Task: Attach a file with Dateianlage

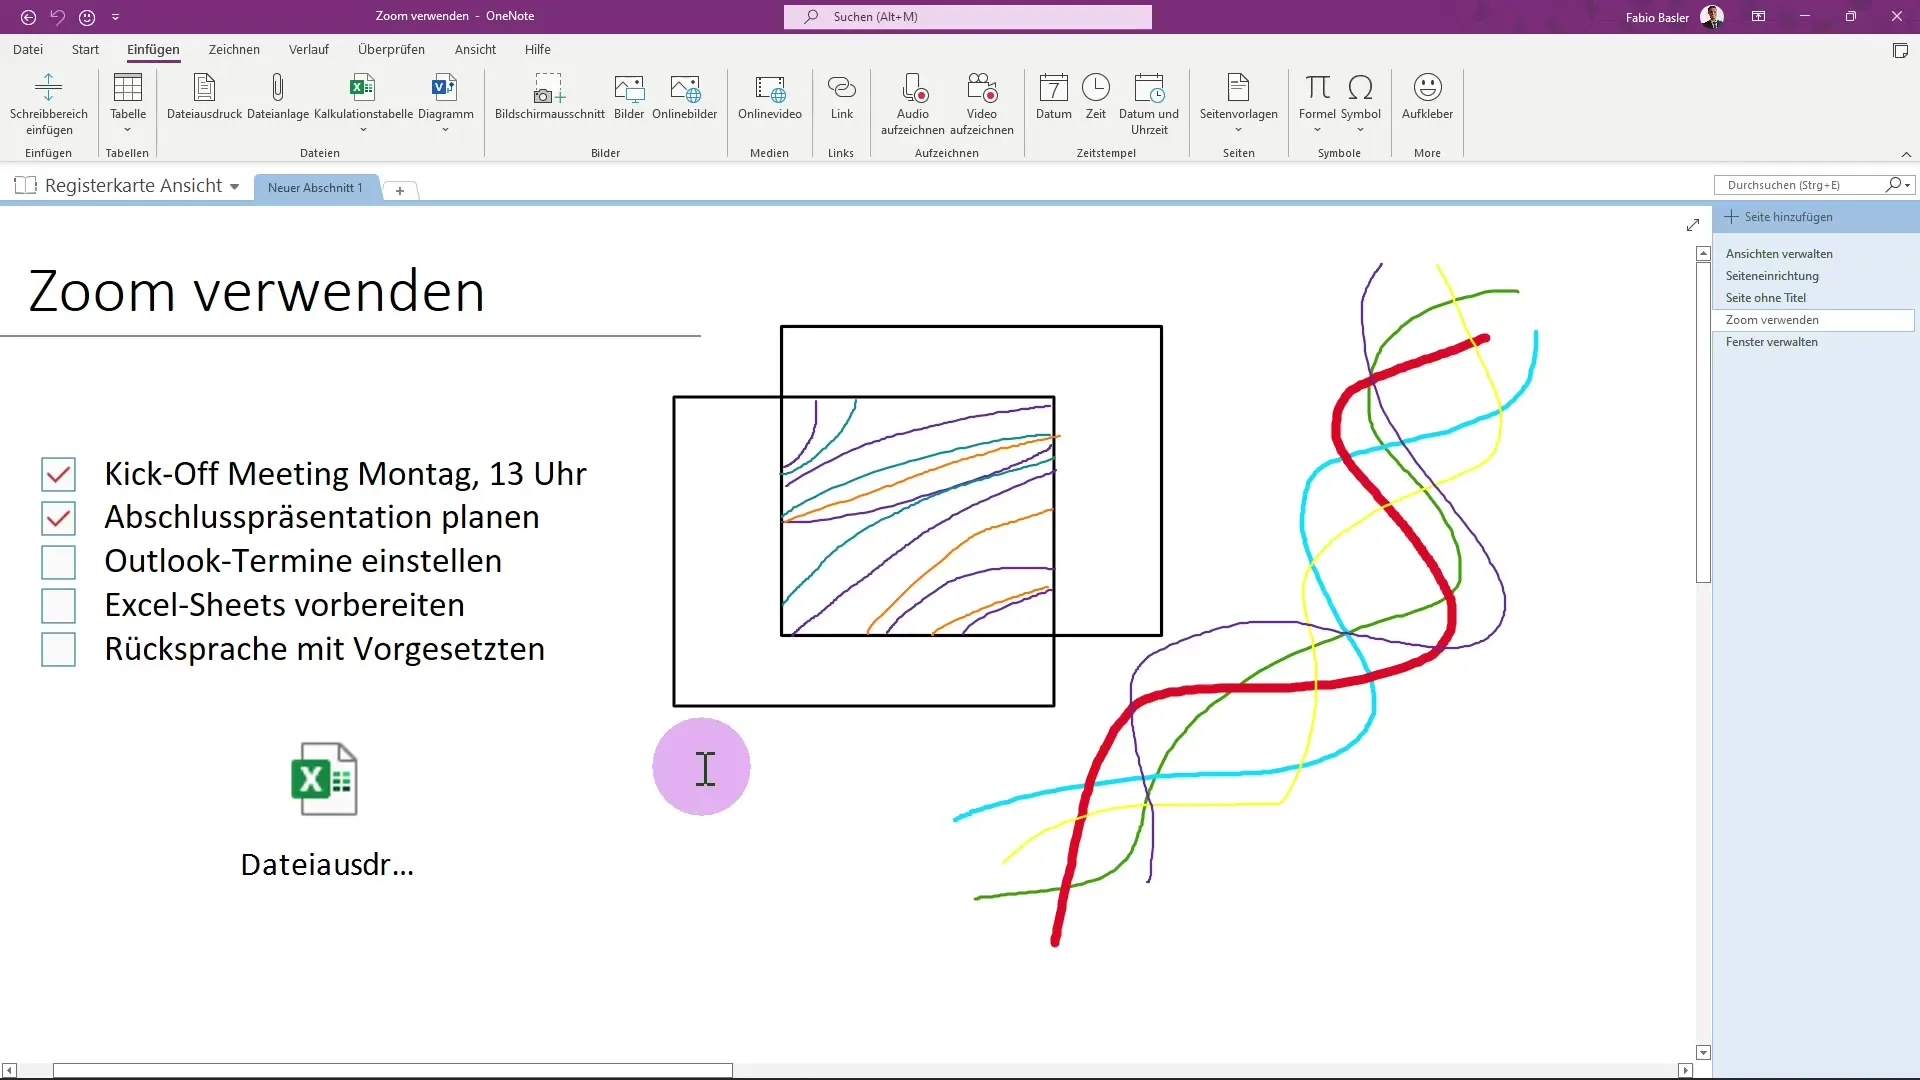Action: point(278,88)
